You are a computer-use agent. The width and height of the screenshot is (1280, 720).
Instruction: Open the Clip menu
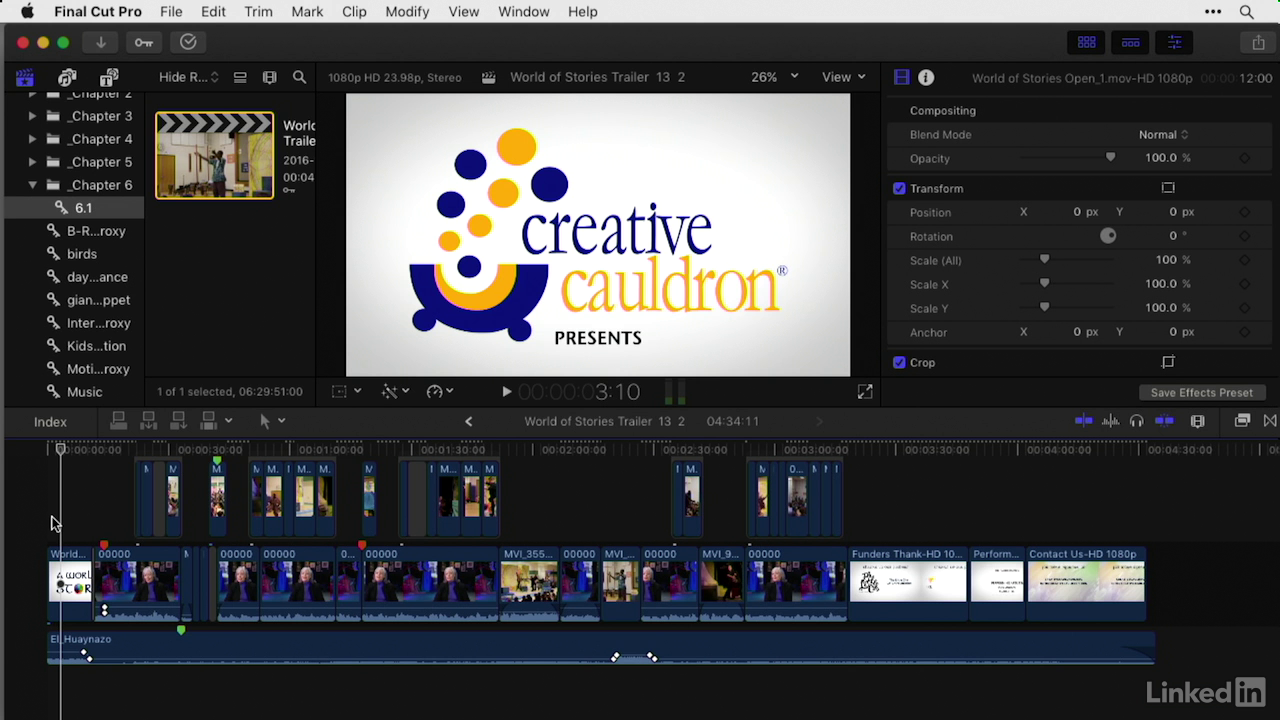click(354, 12)
